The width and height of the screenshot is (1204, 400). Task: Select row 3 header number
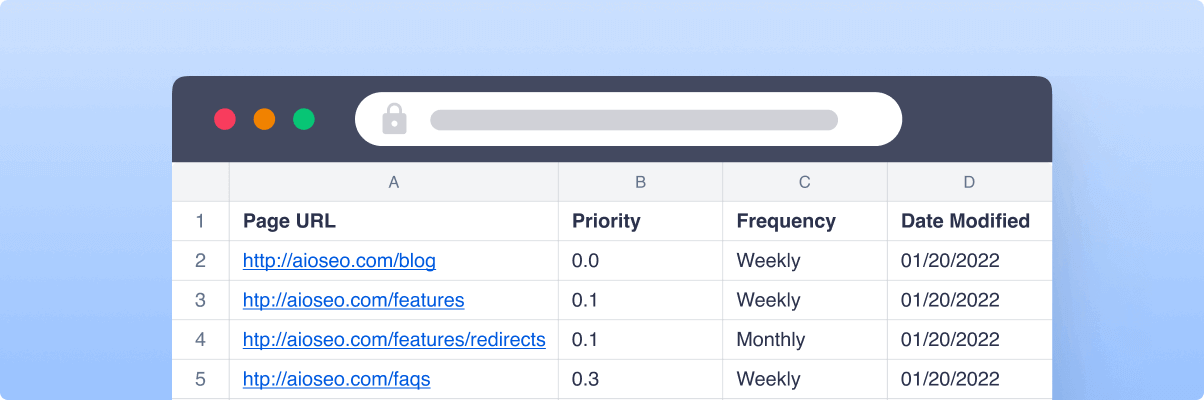(200, 300)
